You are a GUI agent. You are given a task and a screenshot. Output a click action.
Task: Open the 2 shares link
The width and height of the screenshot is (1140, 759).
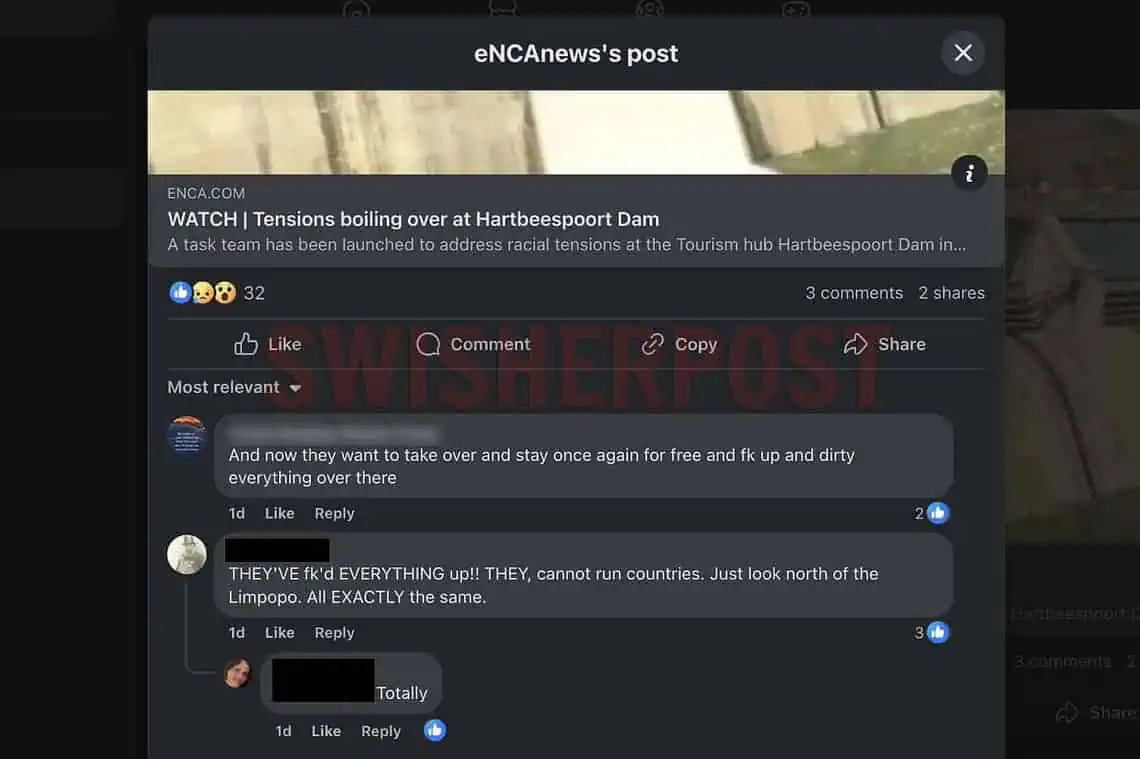click(x=951, y=293)
